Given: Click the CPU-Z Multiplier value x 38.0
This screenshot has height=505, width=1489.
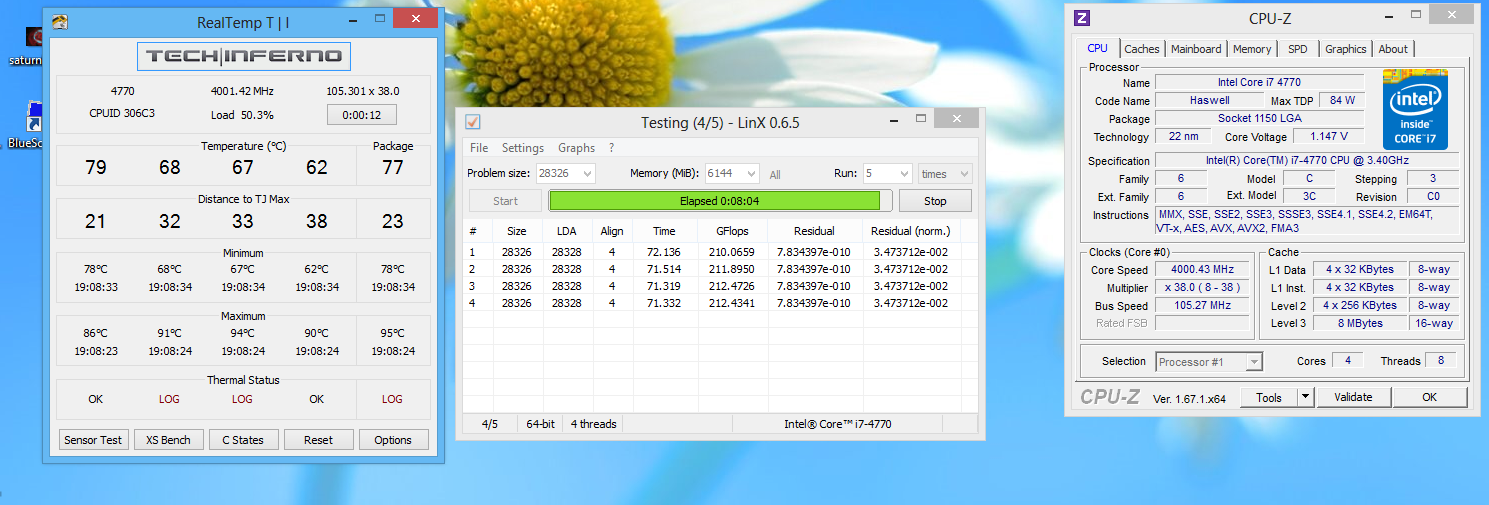Looking at the screenshot, I should (1200, 288).
